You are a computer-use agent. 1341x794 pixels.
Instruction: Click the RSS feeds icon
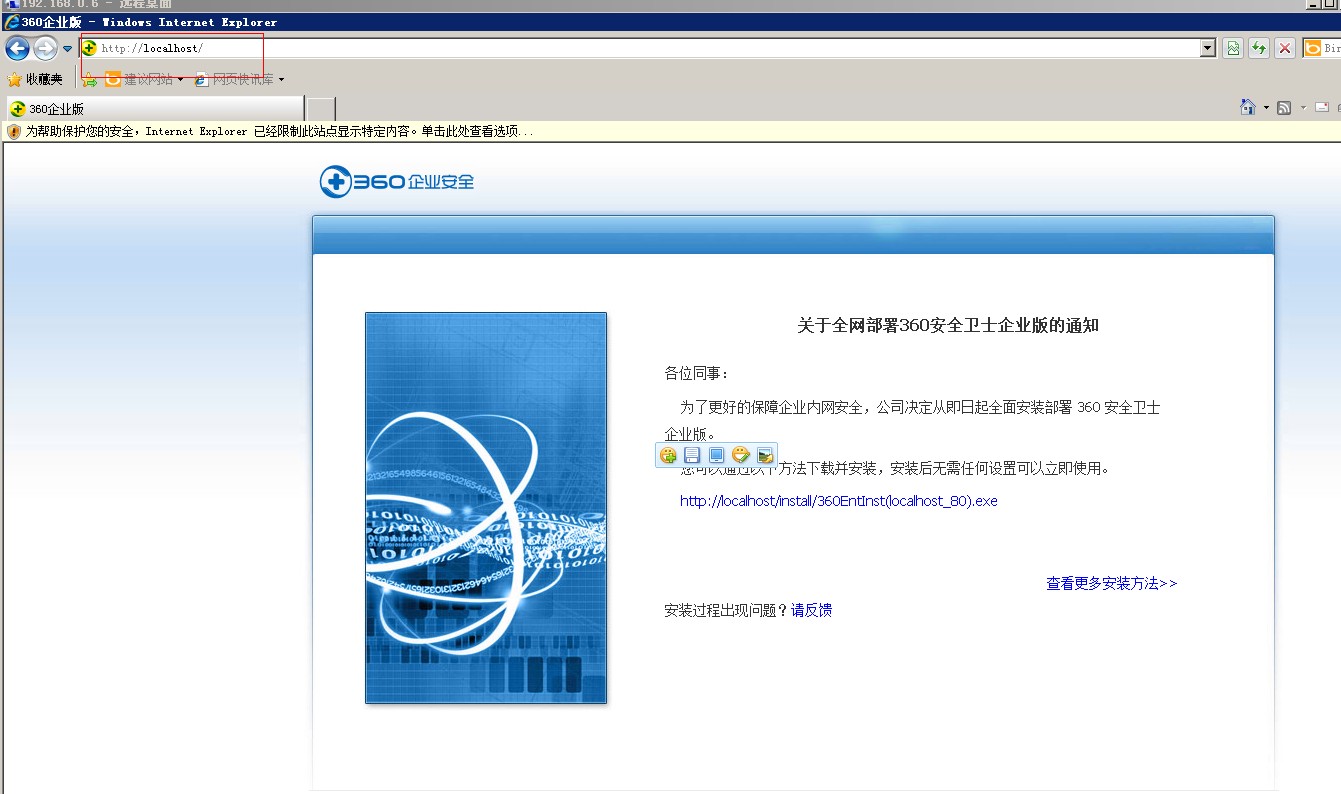point(1285,107)
